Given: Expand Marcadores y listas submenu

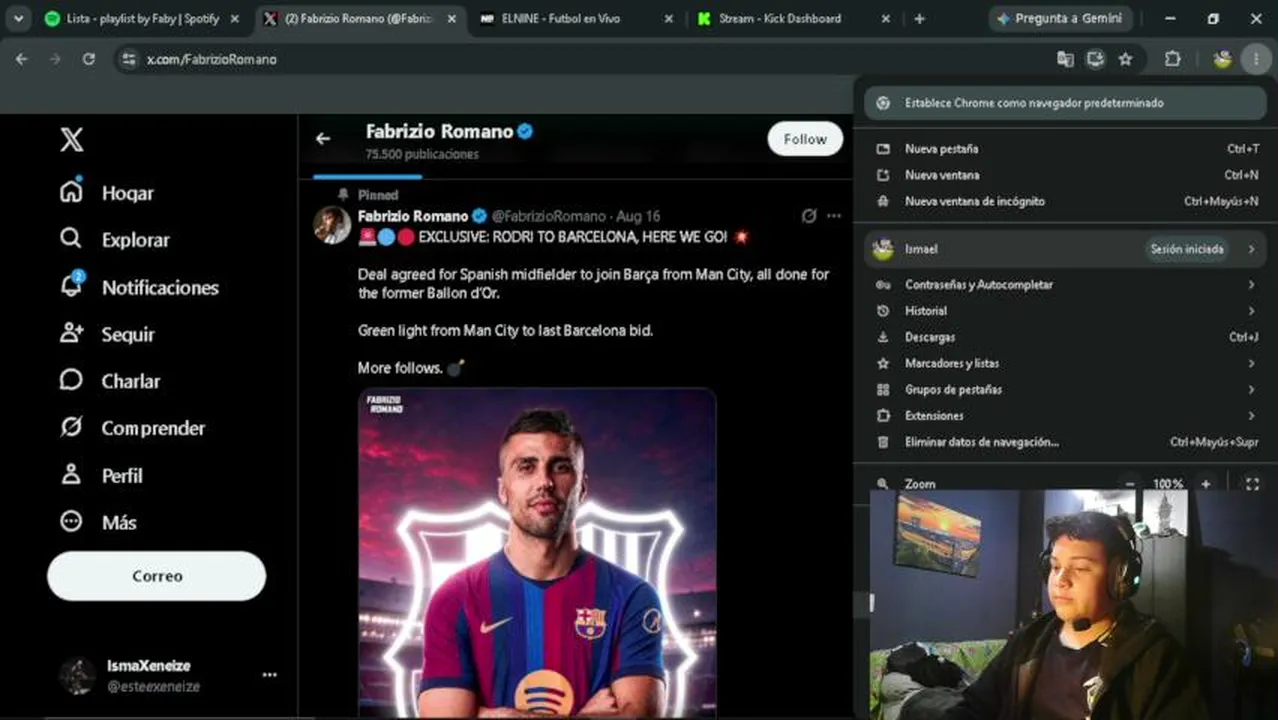Looking at the screenshot, I should pos(1065,363).
